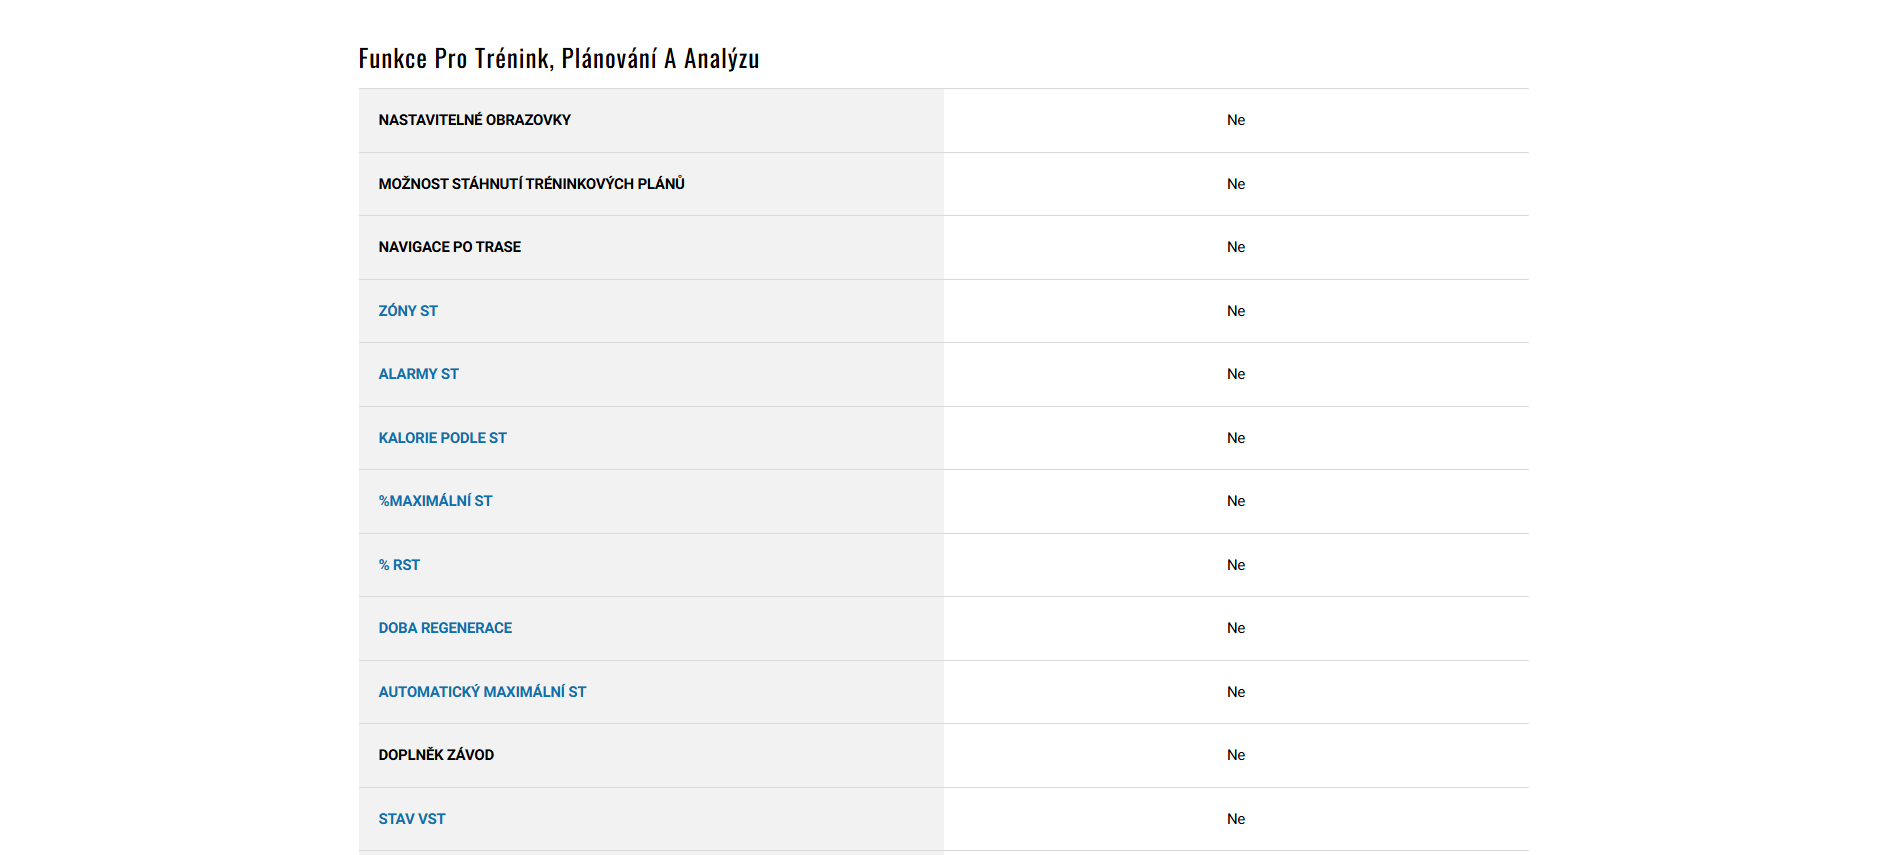Select the Ne value for KALORIE PODLE ST
This screenshot has width=1889, height=855.
[1236, 438]
